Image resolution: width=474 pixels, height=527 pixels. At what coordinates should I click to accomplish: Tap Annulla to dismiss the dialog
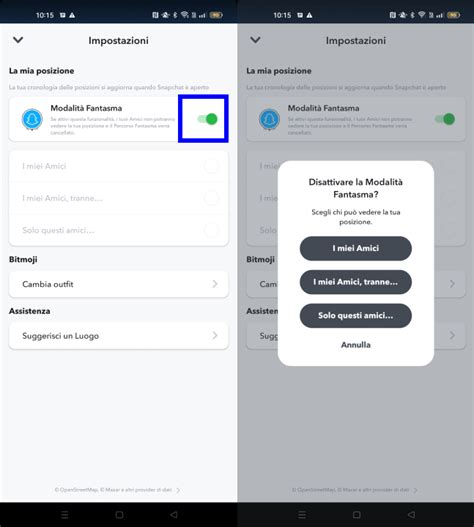coord(356,345)
